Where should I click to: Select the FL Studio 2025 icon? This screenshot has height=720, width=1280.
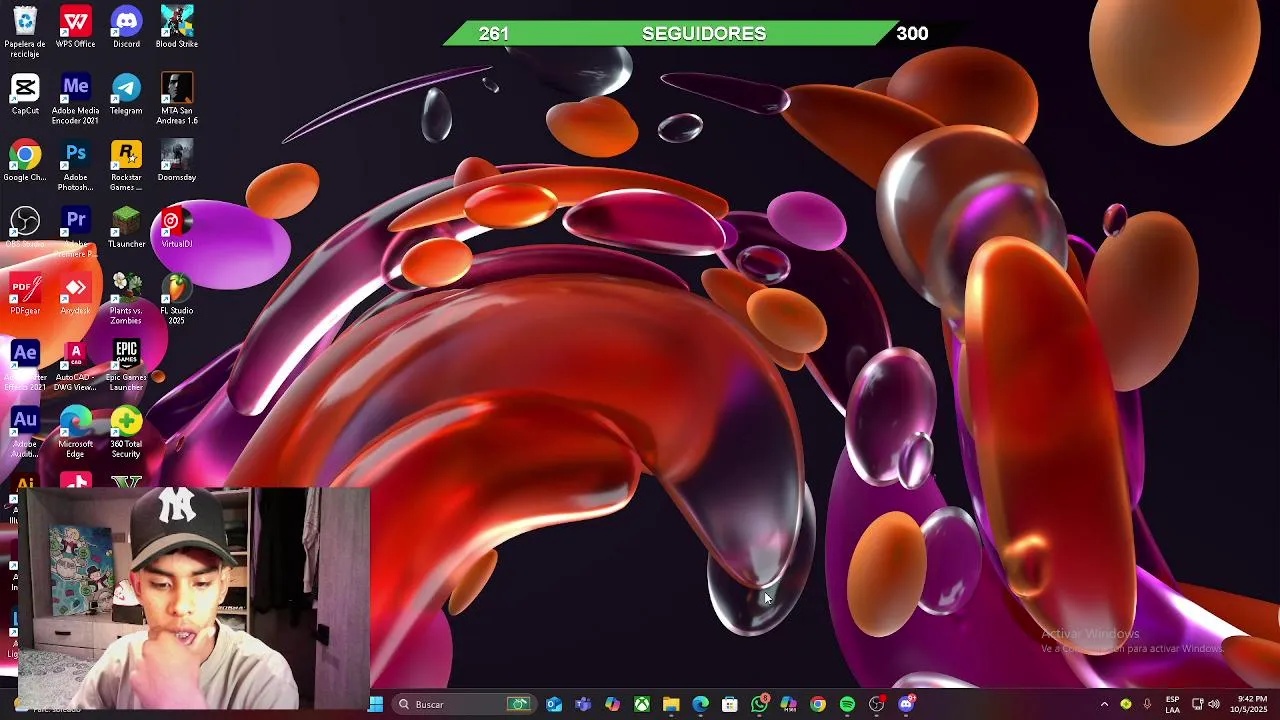coord(177,298)
